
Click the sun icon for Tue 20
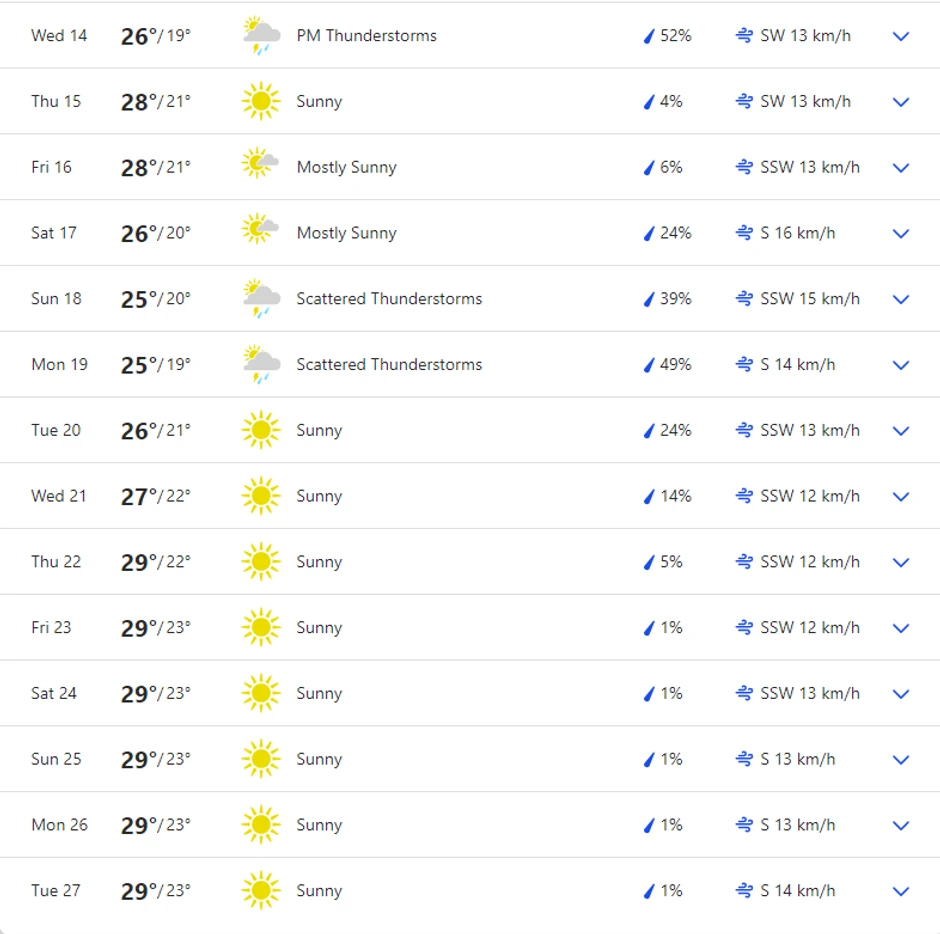pyautogui.click(x=261, y=431)
